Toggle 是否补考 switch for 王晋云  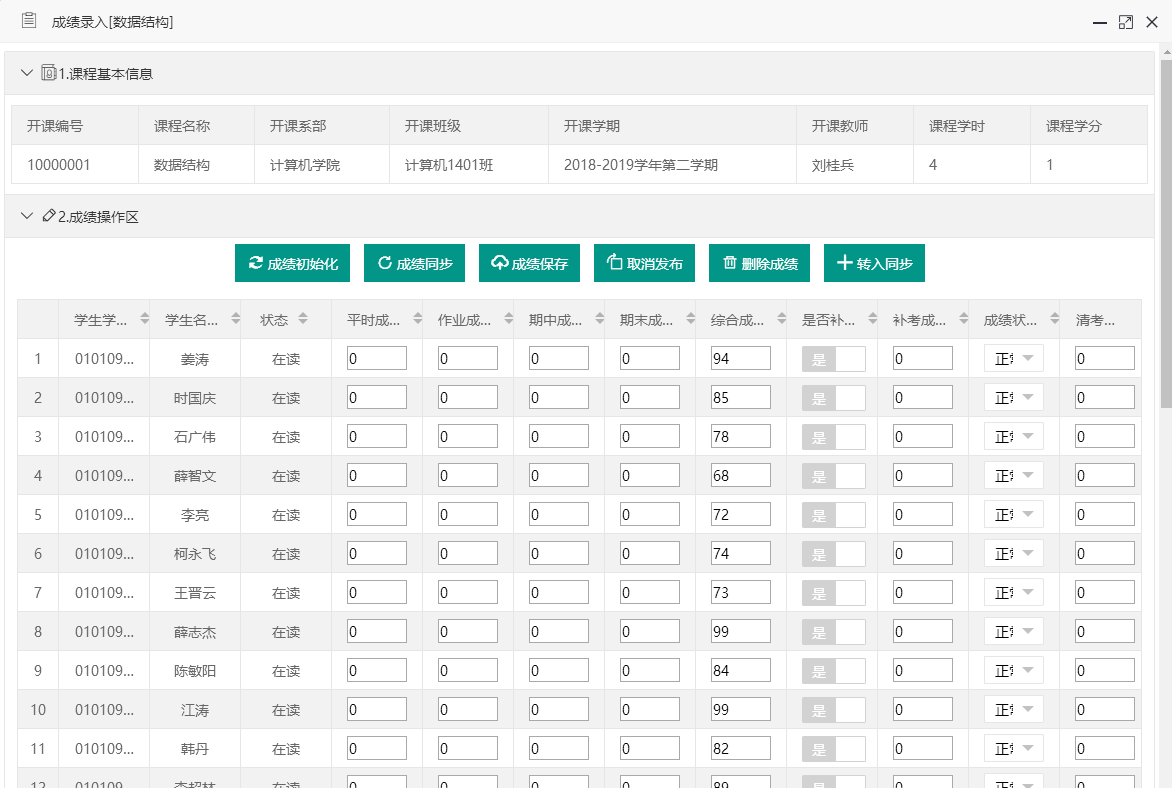point(833,593)
